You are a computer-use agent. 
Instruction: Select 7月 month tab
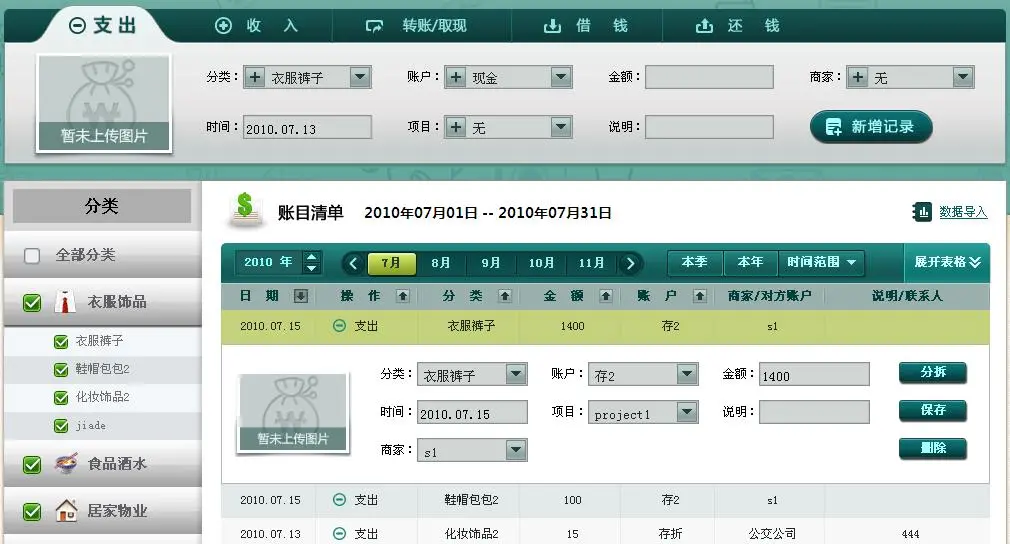[391, 263]
